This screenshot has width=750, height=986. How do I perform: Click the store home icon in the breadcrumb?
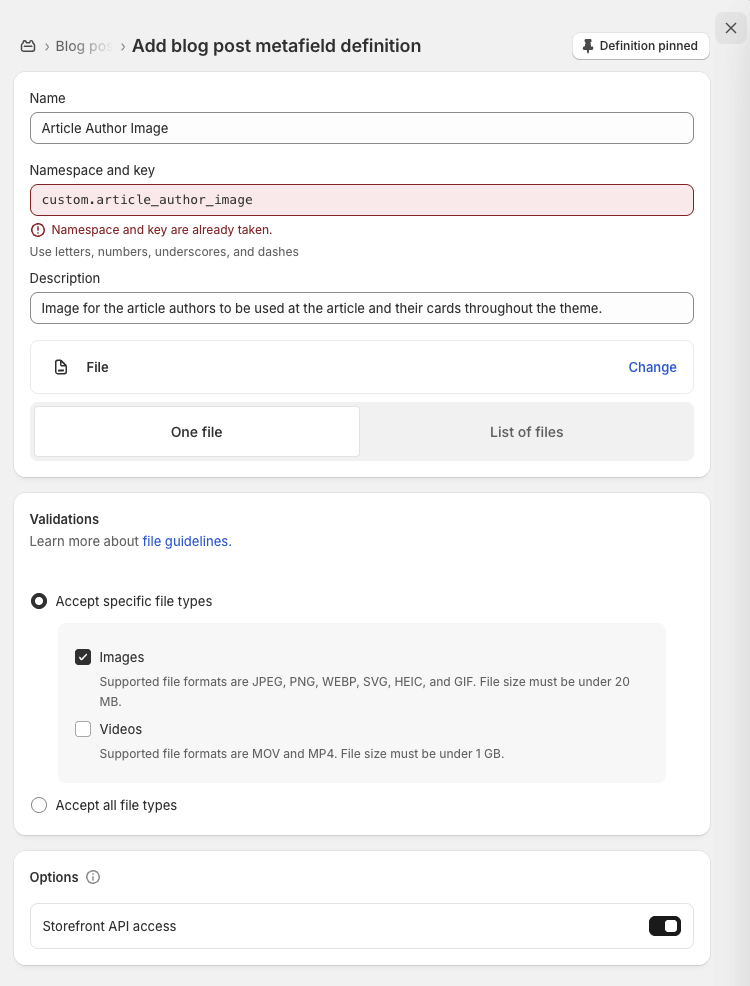[x=28, y=45]
